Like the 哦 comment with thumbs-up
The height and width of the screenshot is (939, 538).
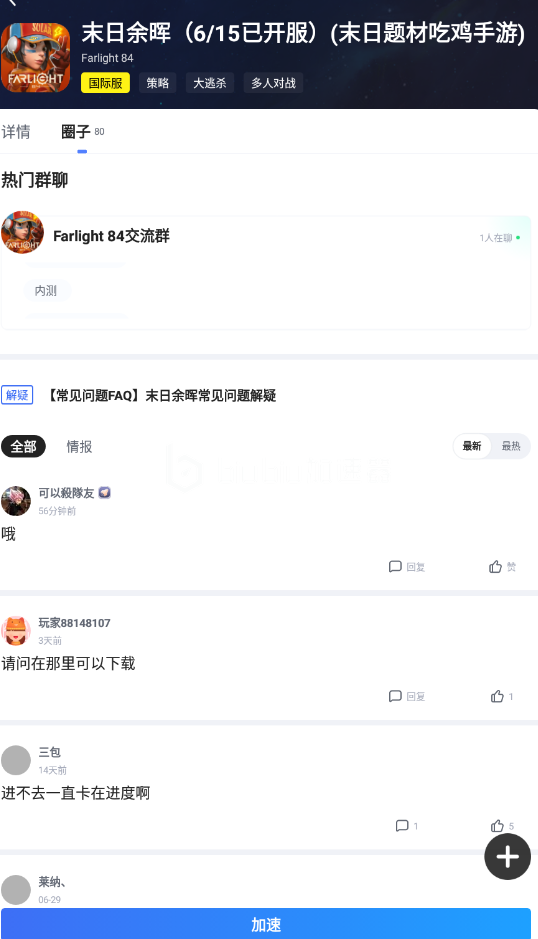point(502,567)
